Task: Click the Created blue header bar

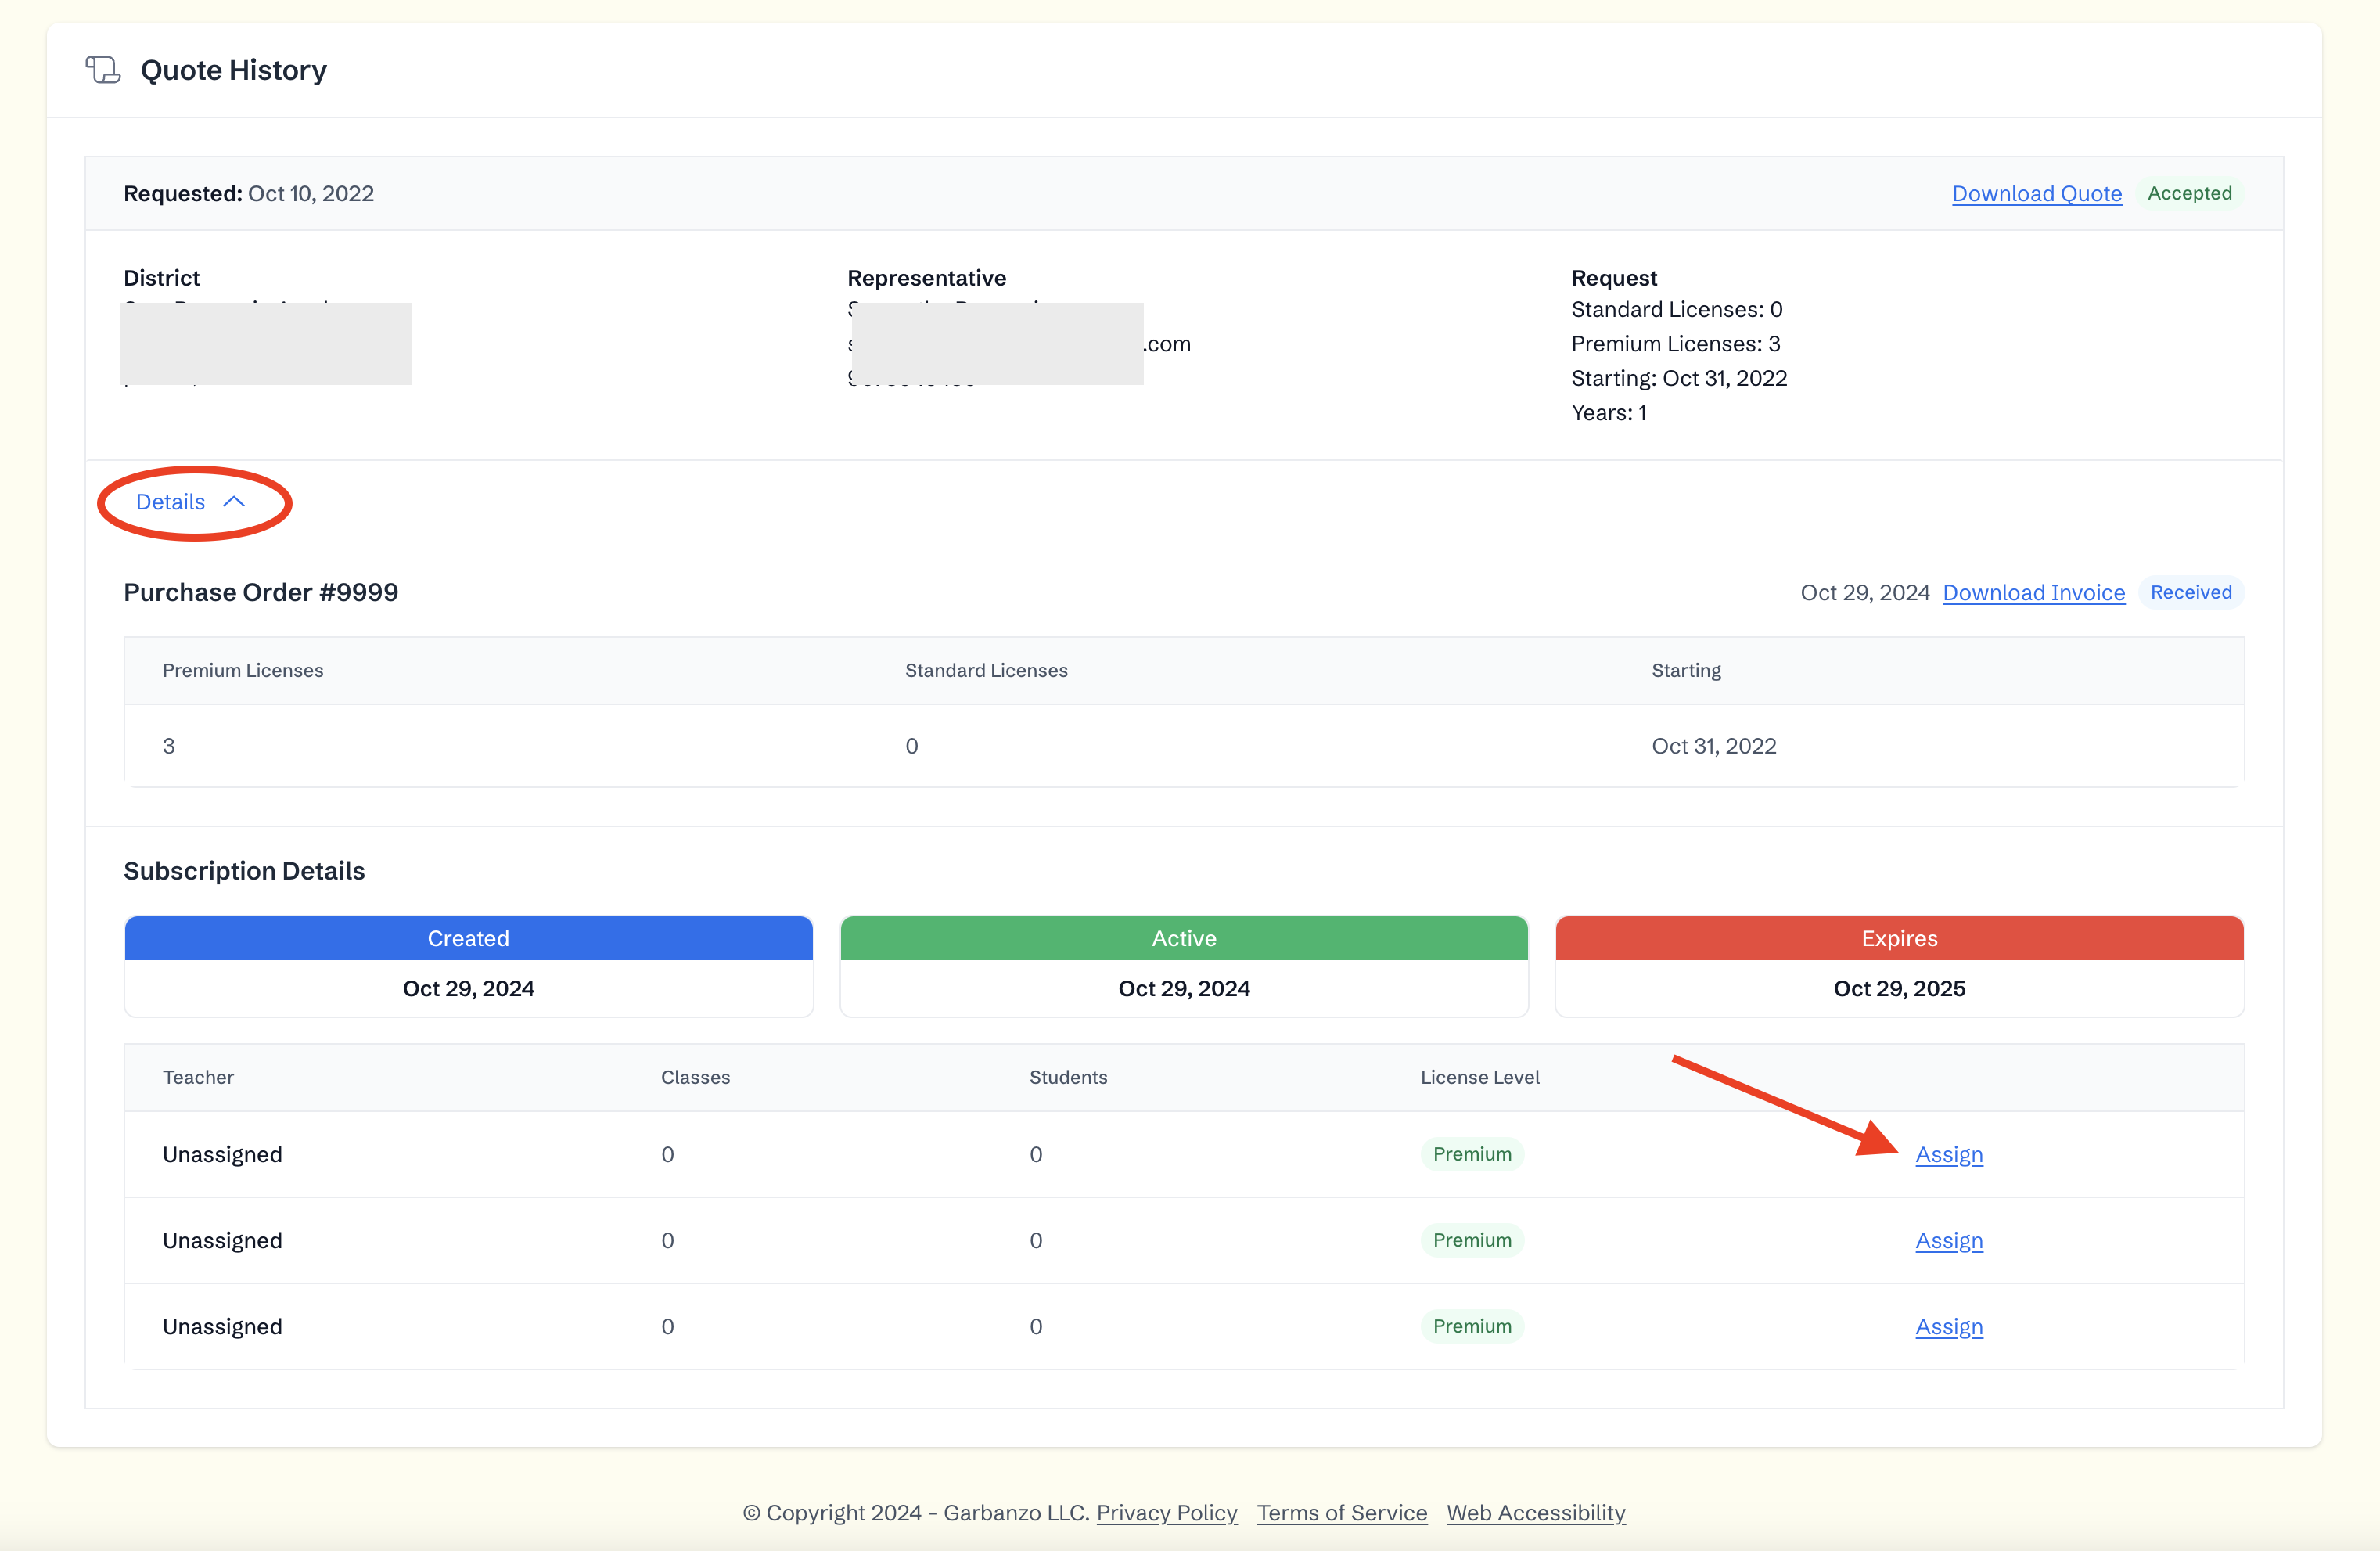Action: [468, 938]
